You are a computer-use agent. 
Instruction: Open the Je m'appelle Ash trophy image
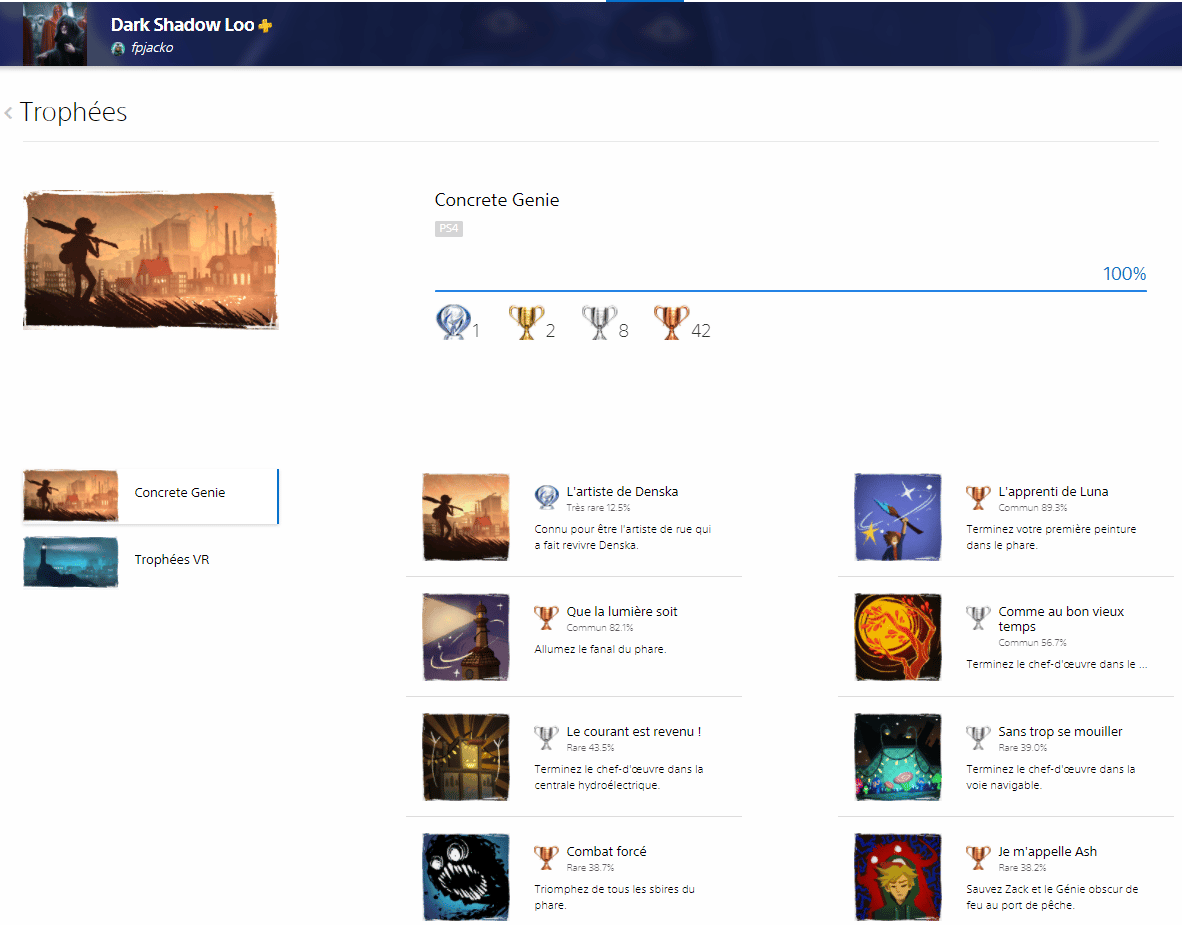click(898, 877)
